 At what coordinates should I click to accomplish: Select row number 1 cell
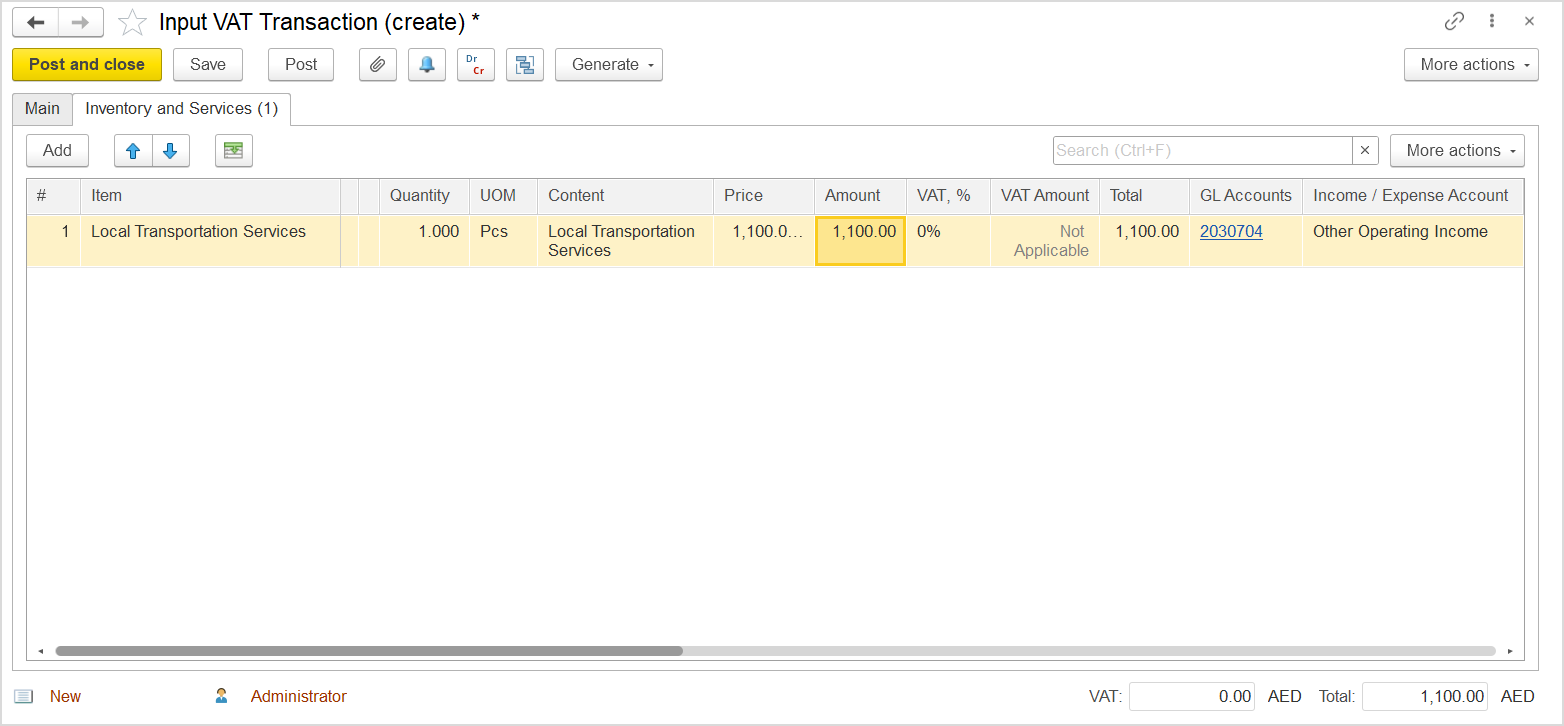tap(53, 241)
